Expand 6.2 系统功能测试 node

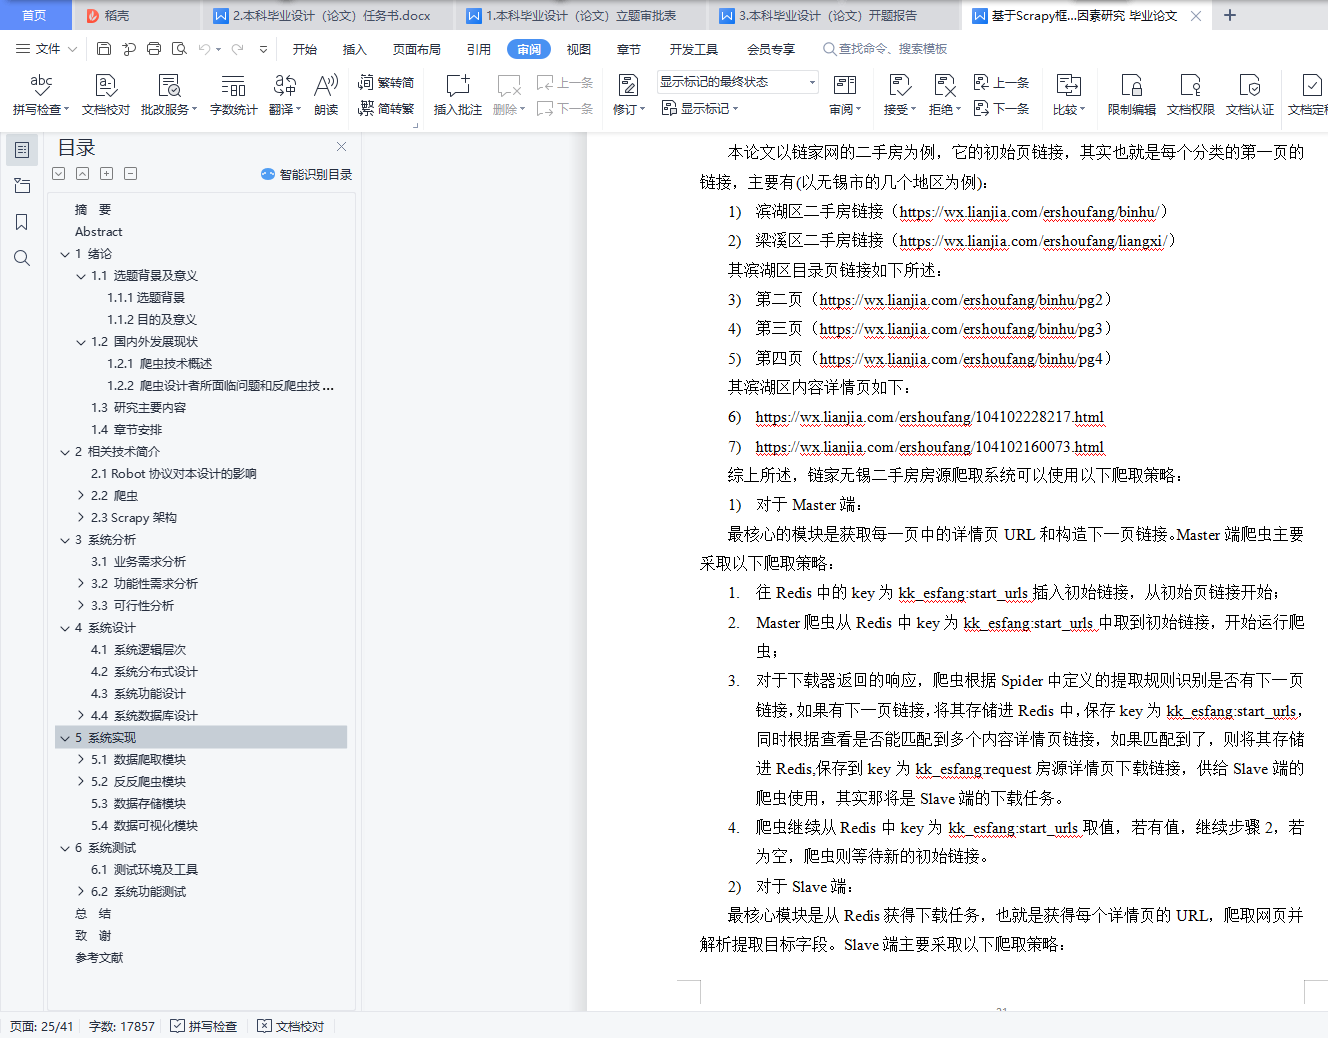click(81, 892)
